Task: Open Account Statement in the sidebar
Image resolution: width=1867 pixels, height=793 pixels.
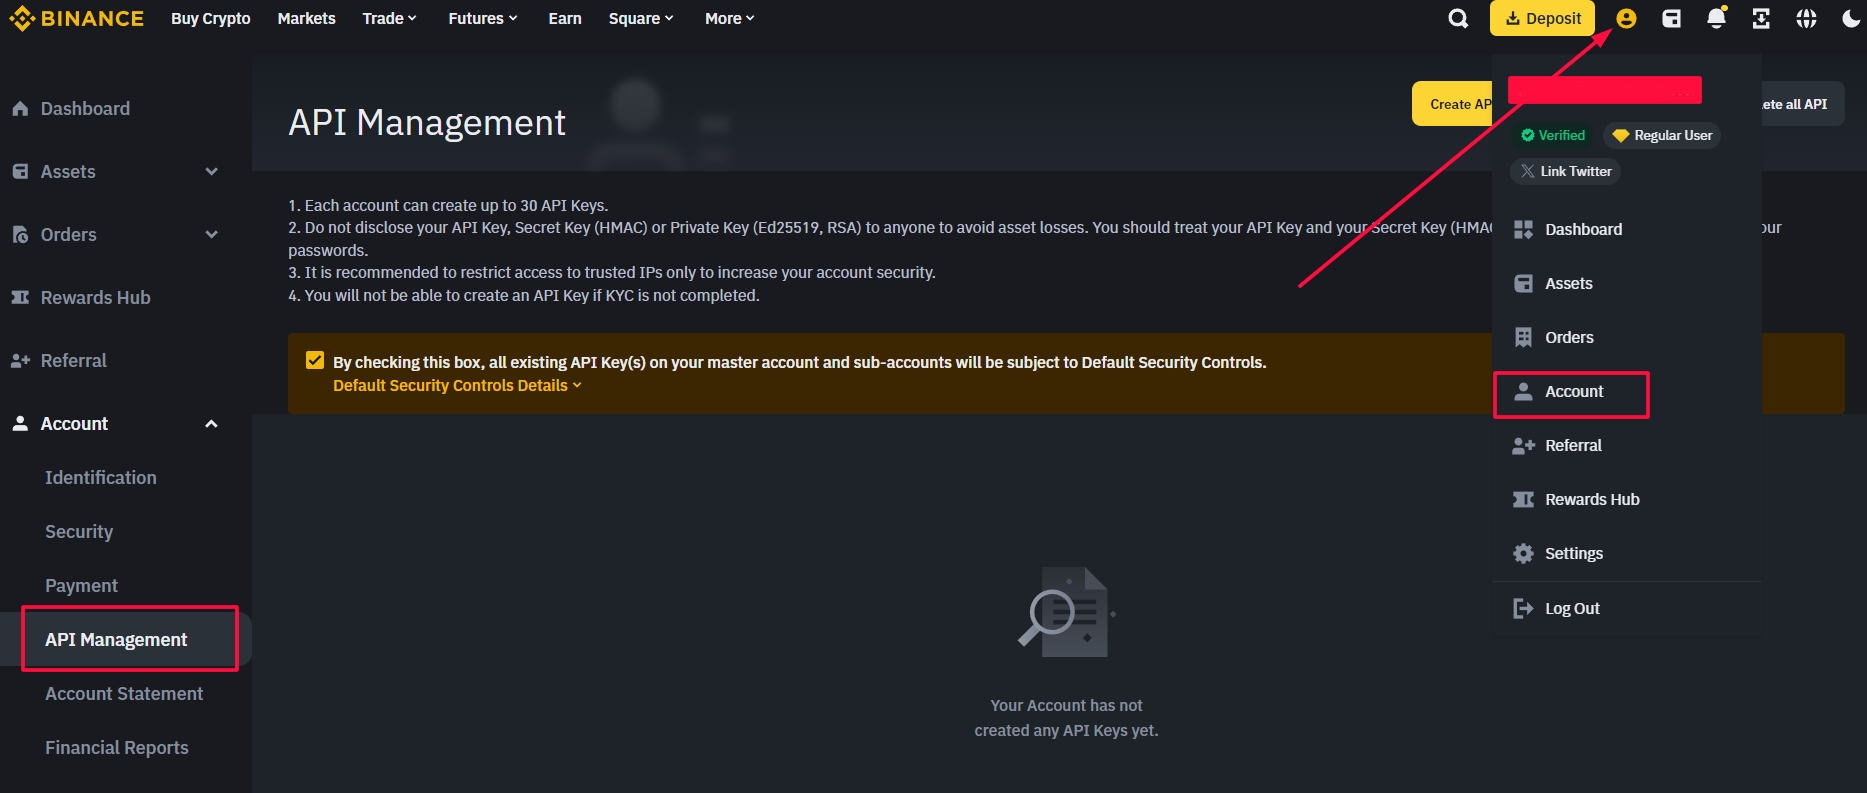Action: [x=124, y=693]
